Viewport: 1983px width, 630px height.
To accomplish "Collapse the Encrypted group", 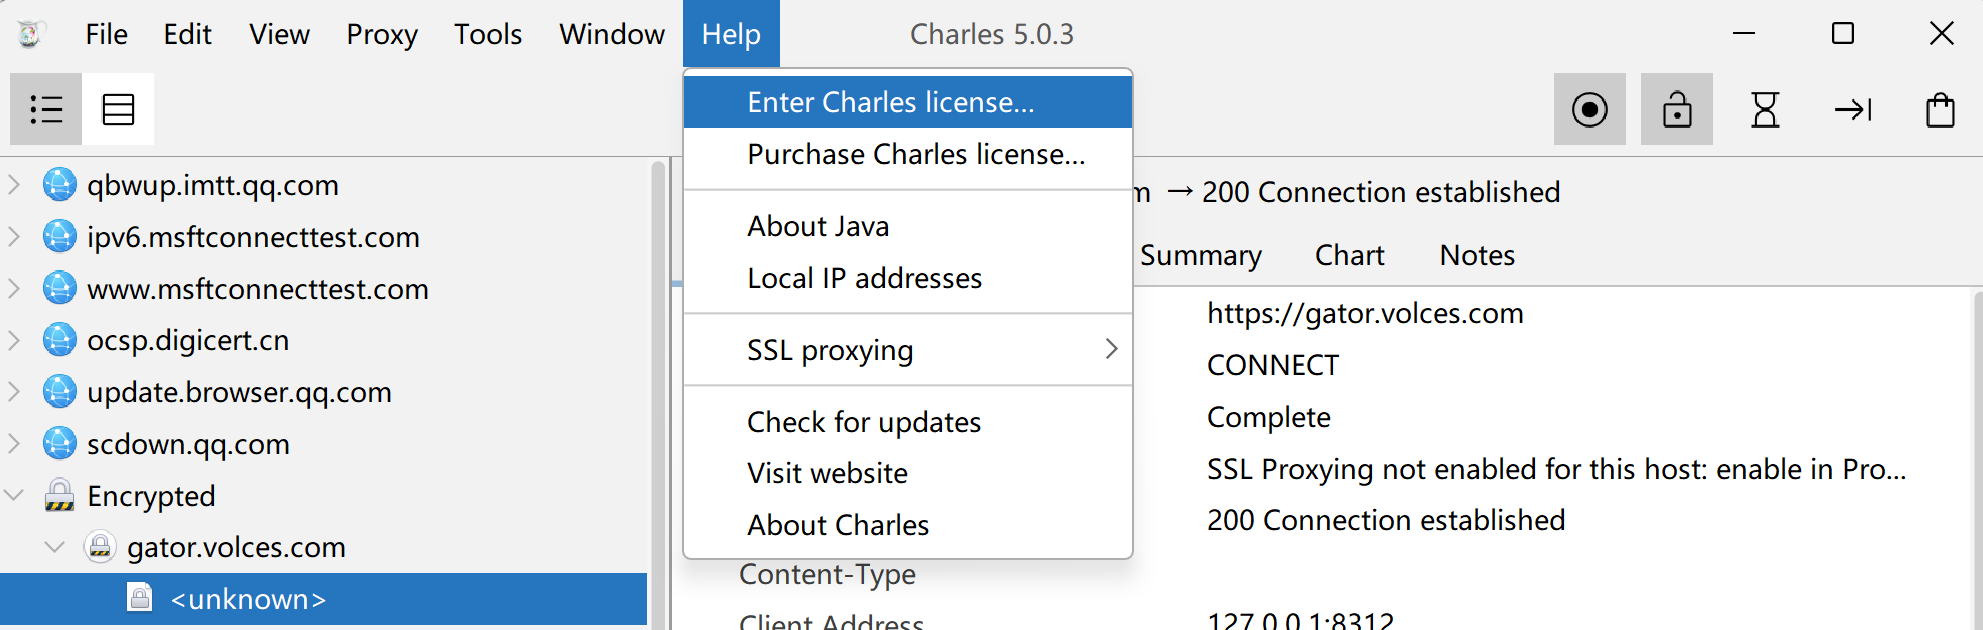I will coord(14,495).
